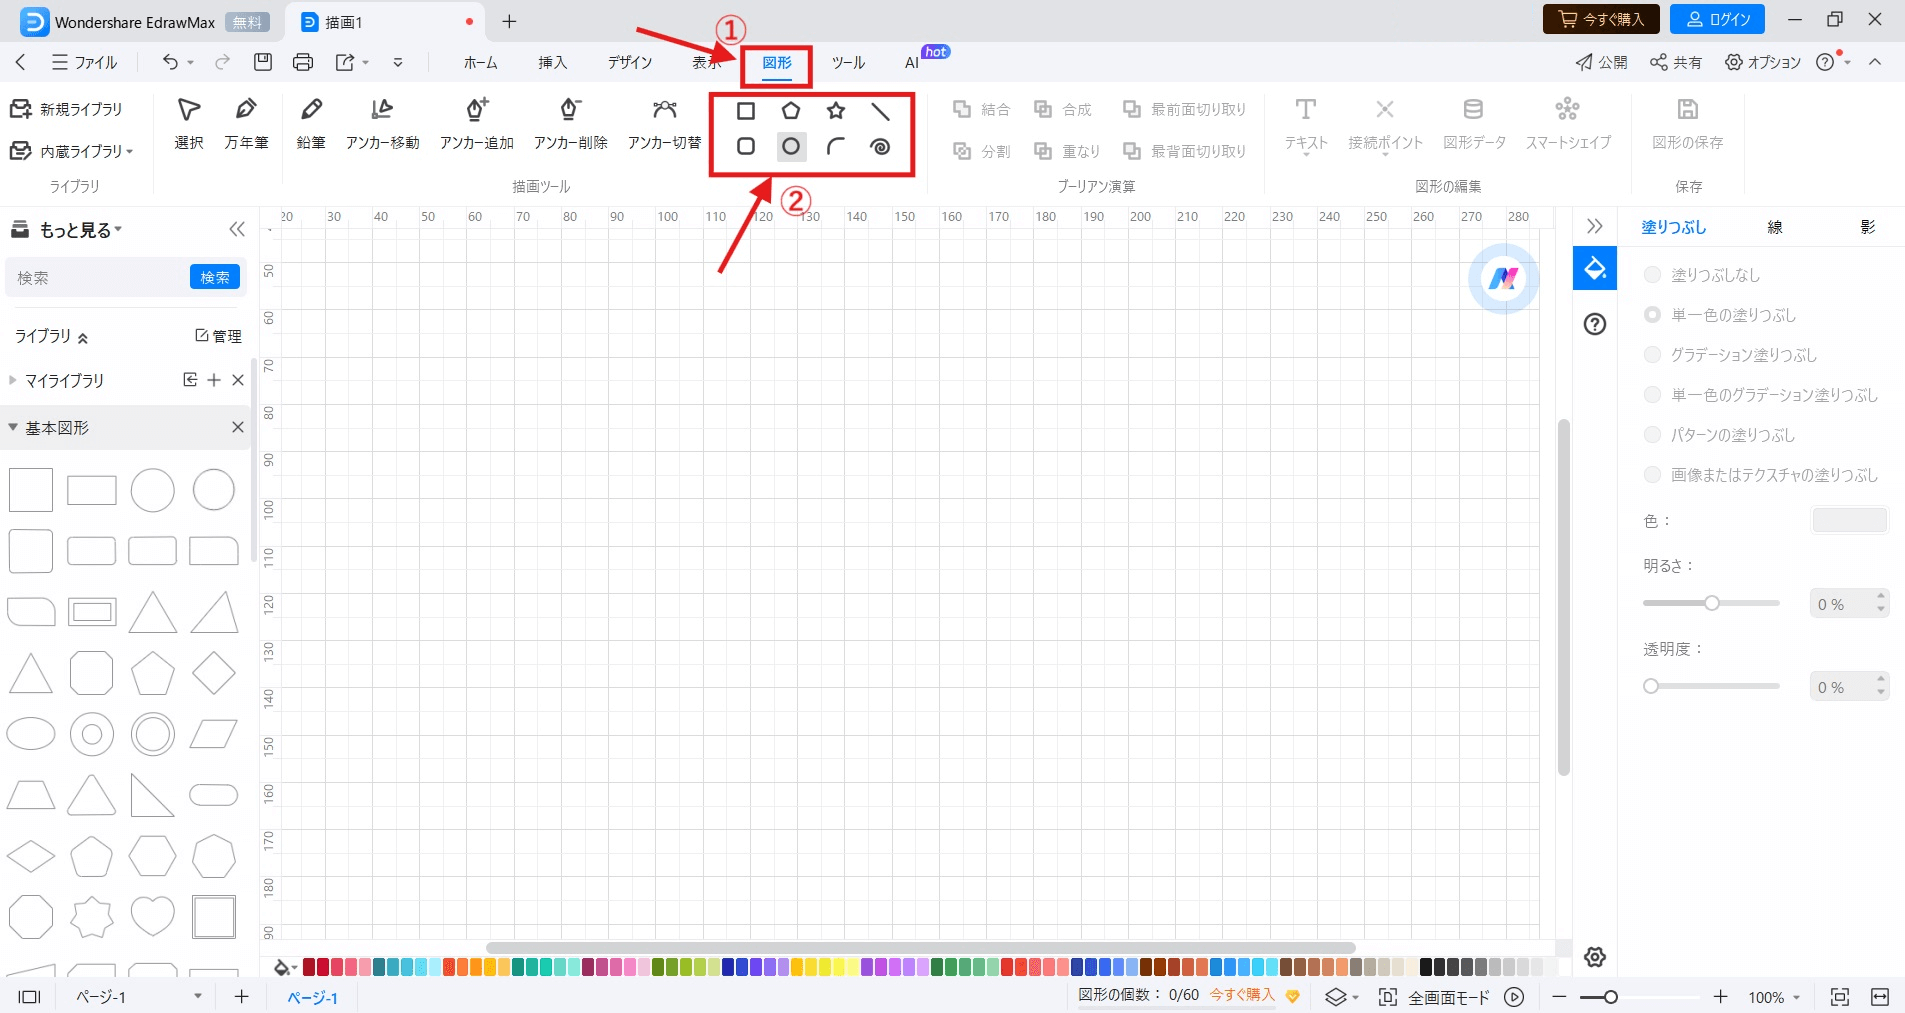This screenshot has width=1905, height=1013.
Task: Click the 公開 button
Action: pos(1601,62)
